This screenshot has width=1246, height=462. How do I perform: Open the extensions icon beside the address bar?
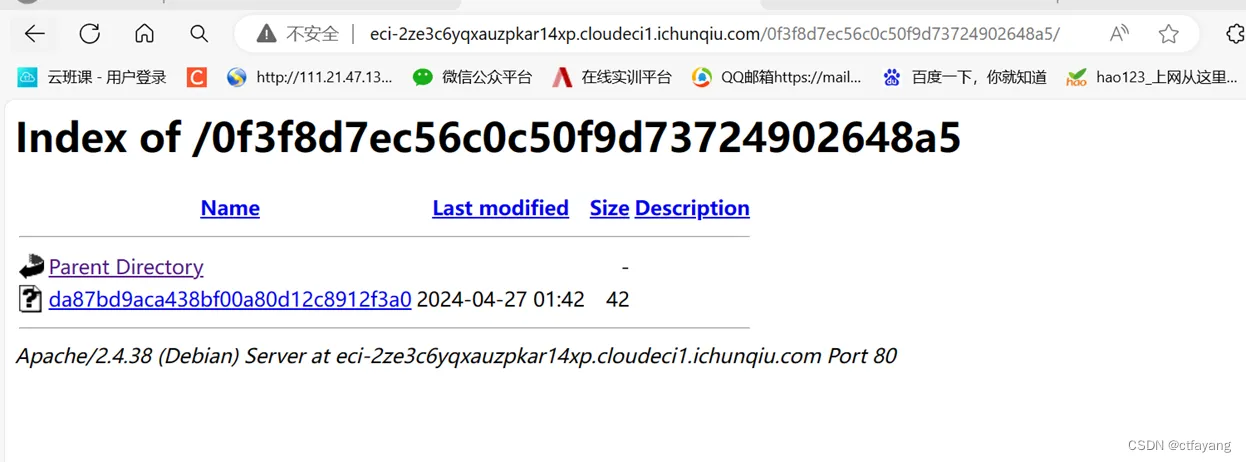point(1236,34)
